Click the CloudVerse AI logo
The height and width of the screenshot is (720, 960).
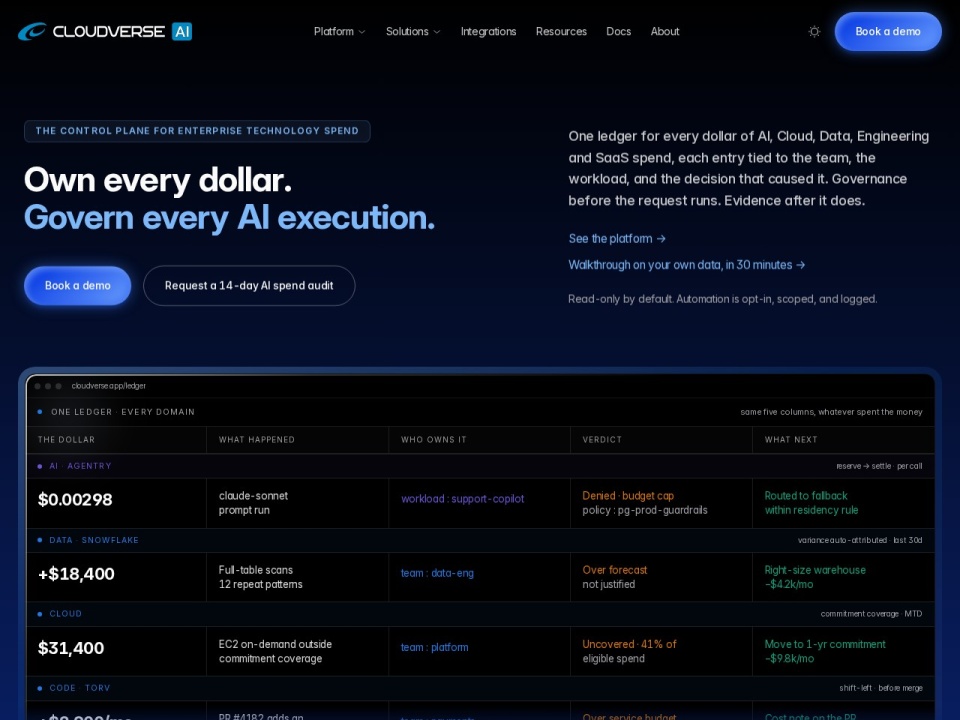[105, 31]
